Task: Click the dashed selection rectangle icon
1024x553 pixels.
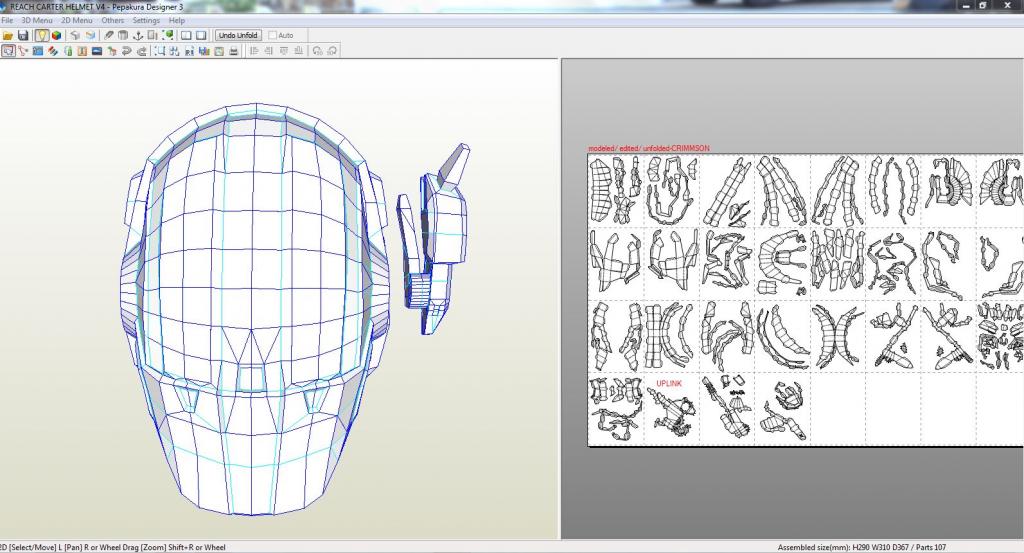Action: pyautogui.click(x=159, y=51)
